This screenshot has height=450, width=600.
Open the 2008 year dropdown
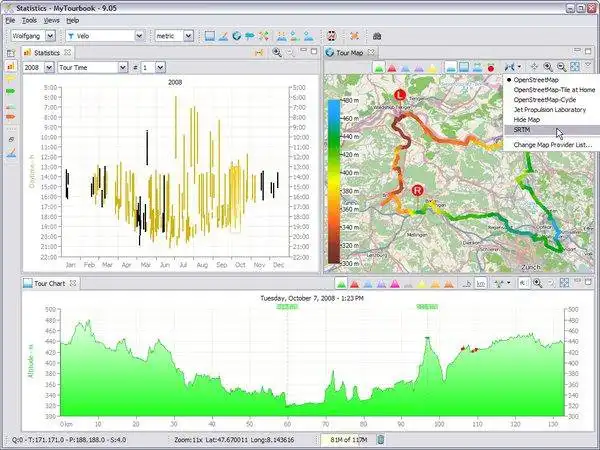coord(49,68)
